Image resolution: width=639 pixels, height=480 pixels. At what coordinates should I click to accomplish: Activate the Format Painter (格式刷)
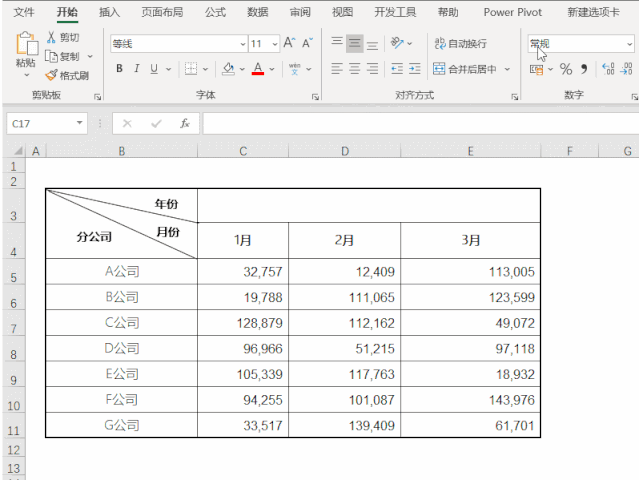point(51,75)
